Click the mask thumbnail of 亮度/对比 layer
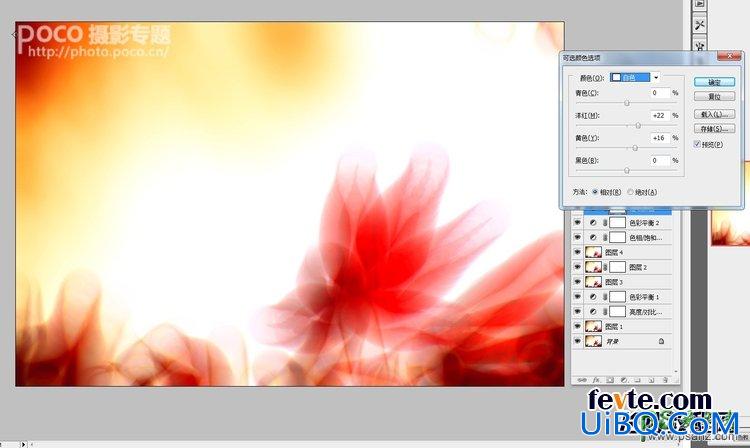Viewport: 750px width, 448px height. point(618,312)
